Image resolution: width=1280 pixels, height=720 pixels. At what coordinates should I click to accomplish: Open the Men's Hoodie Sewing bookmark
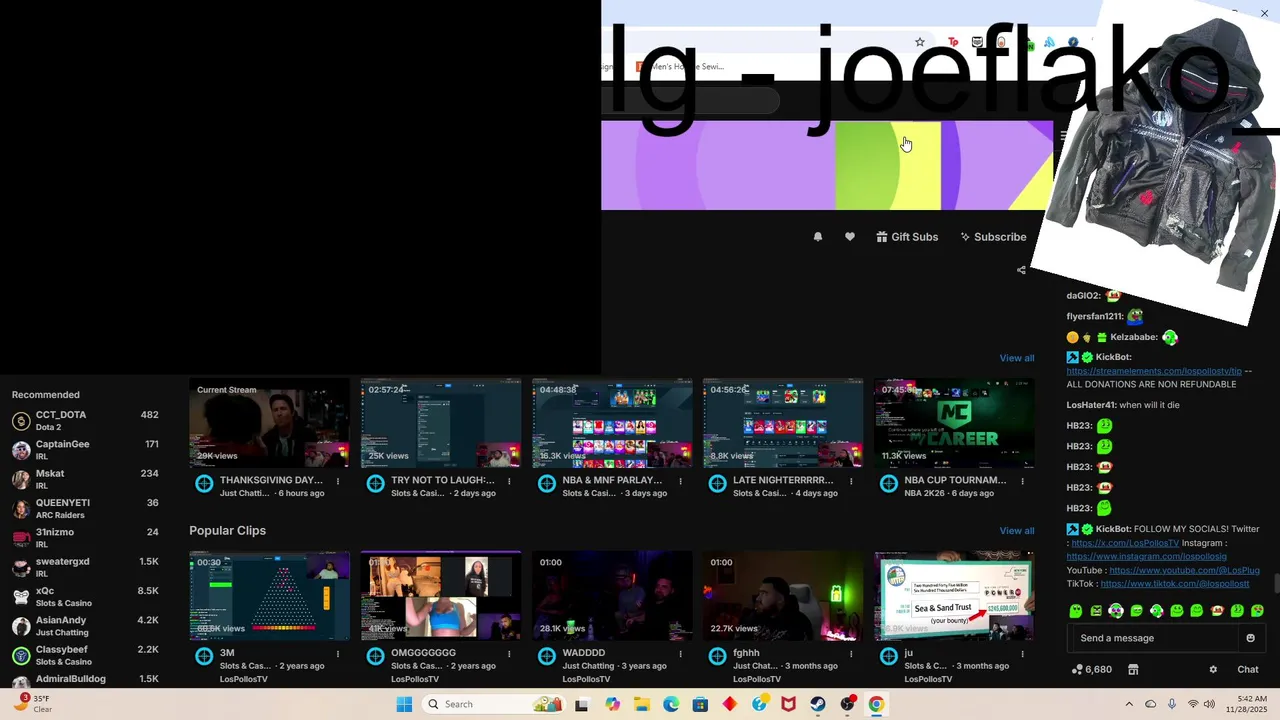click(681, 66)
